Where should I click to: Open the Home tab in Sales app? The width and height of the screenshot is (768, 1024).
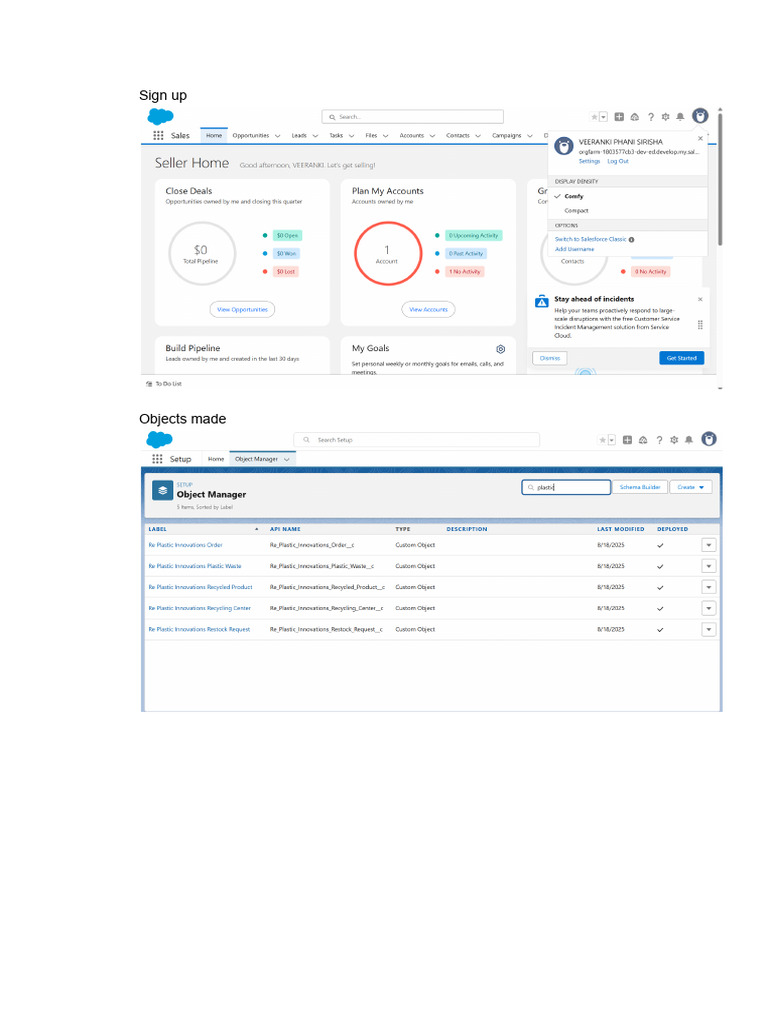click(x=214, y=135)
